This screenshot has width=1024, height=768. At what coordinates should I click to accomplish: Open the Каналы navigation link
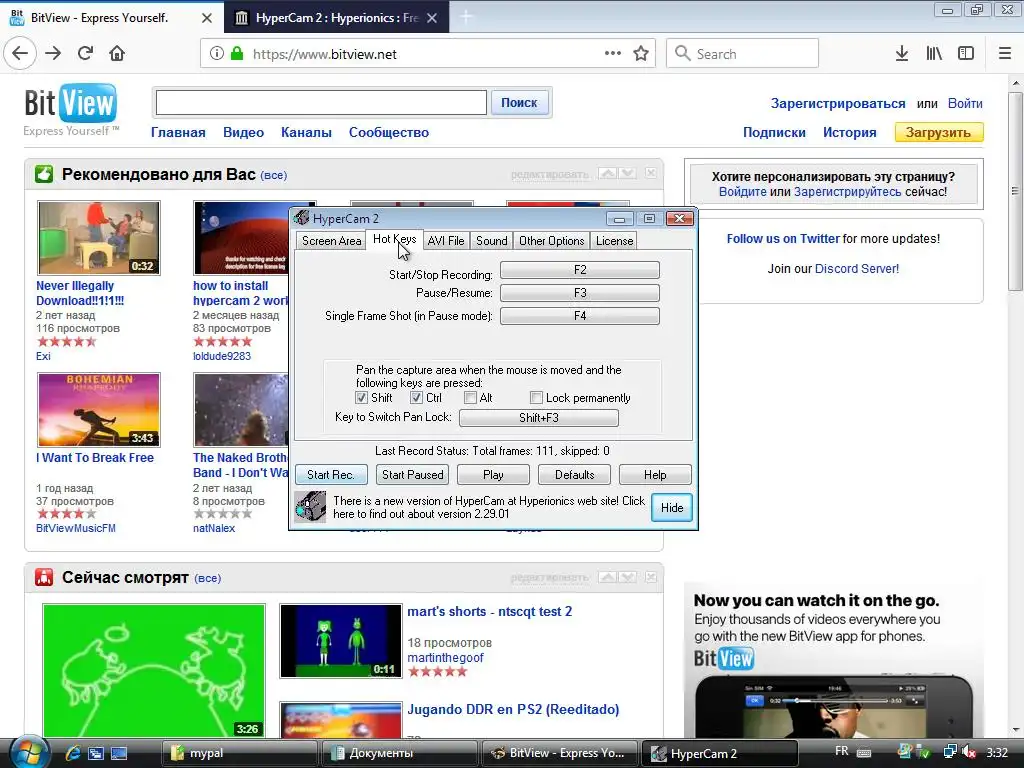tap(306, 132)
